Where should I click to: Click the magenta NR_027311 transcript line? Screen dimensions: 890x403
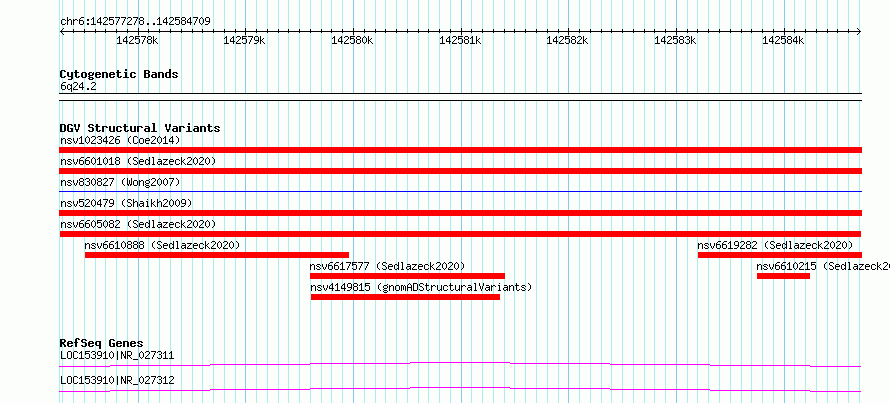tap(460, 364)
